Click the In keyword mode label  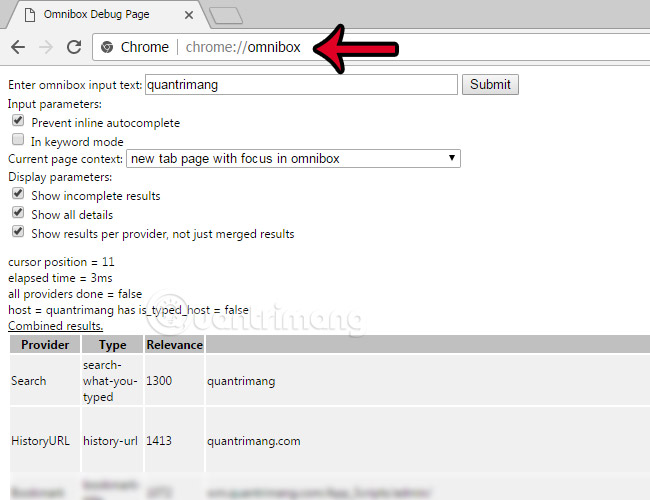pyautogui.click(x=77, y=142)
